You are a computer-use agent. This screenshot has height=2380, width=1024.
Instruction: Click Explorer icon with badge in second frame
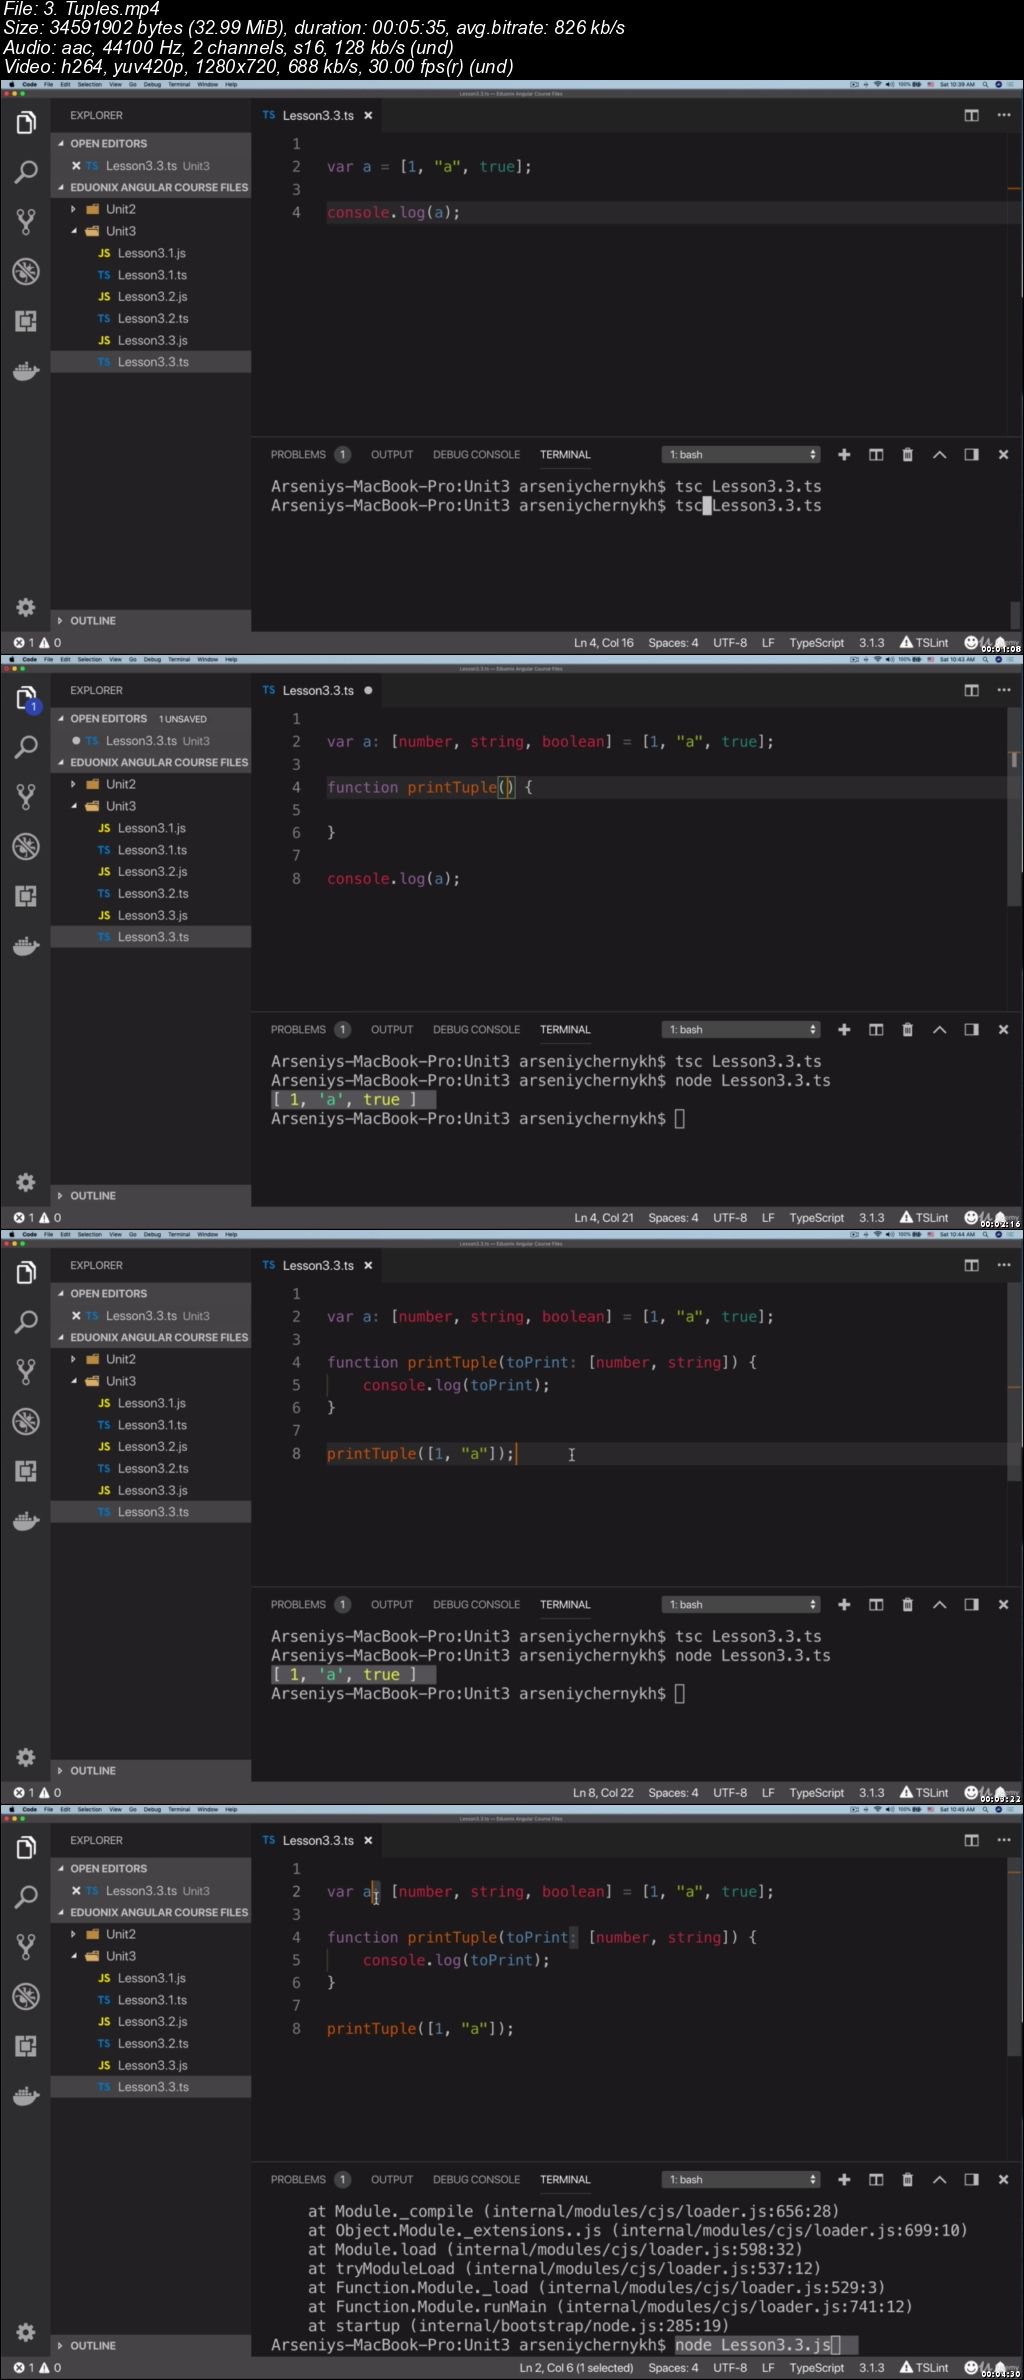click(26, 698)
